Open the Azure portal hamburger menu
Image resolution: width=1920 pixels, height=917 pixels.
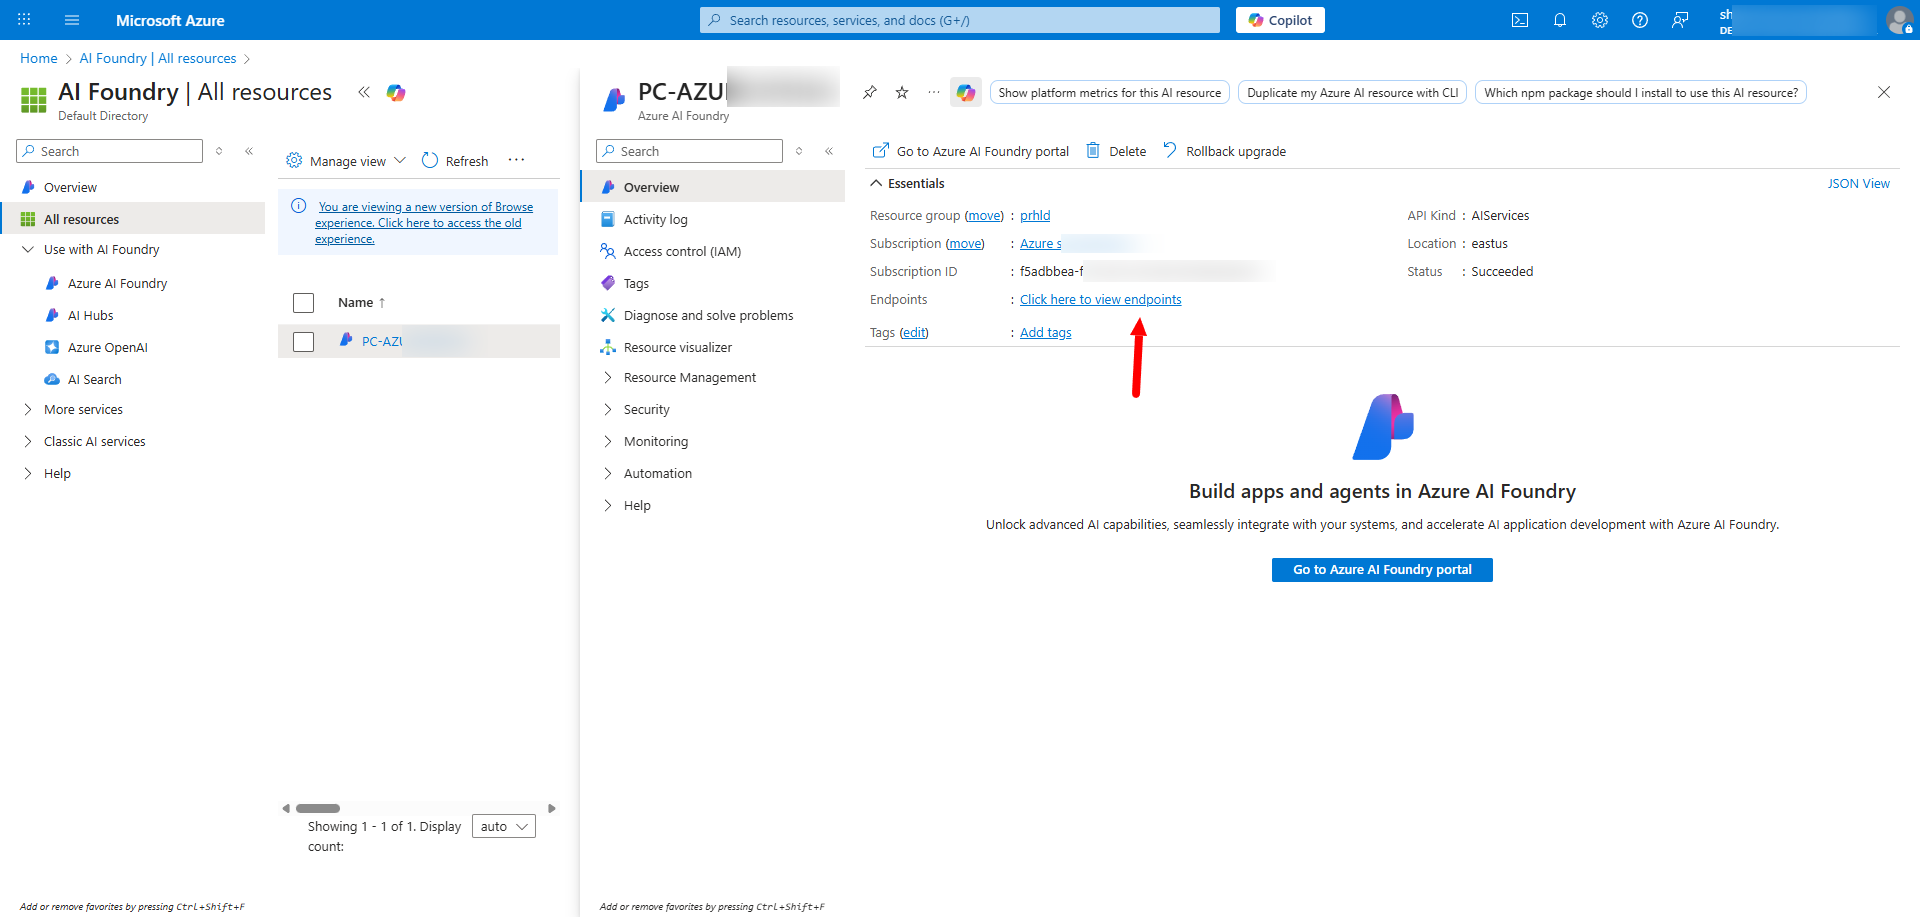71,20
